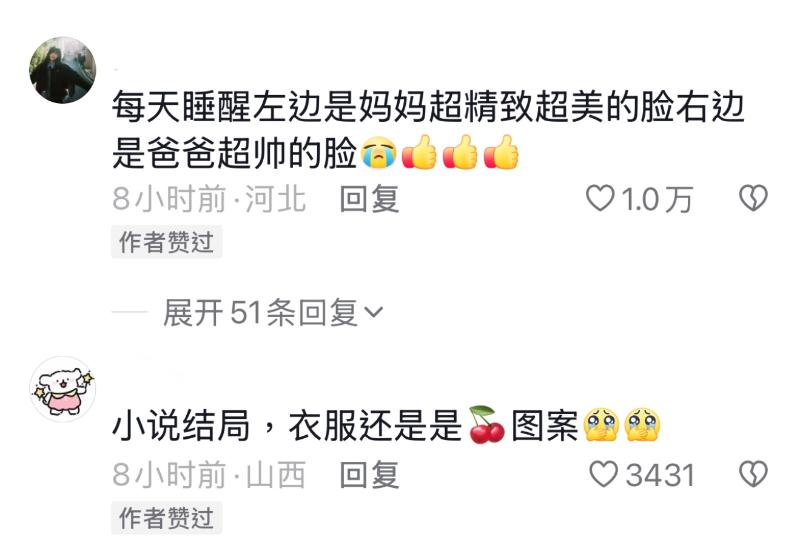800x557 pixels.
Task: Click the cherry emoji in second comment
Action: tap(486, 425)
